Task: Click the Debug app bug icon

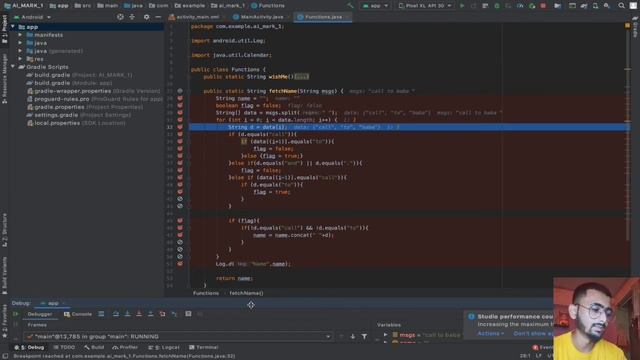Action: click(x=497, y=6)
